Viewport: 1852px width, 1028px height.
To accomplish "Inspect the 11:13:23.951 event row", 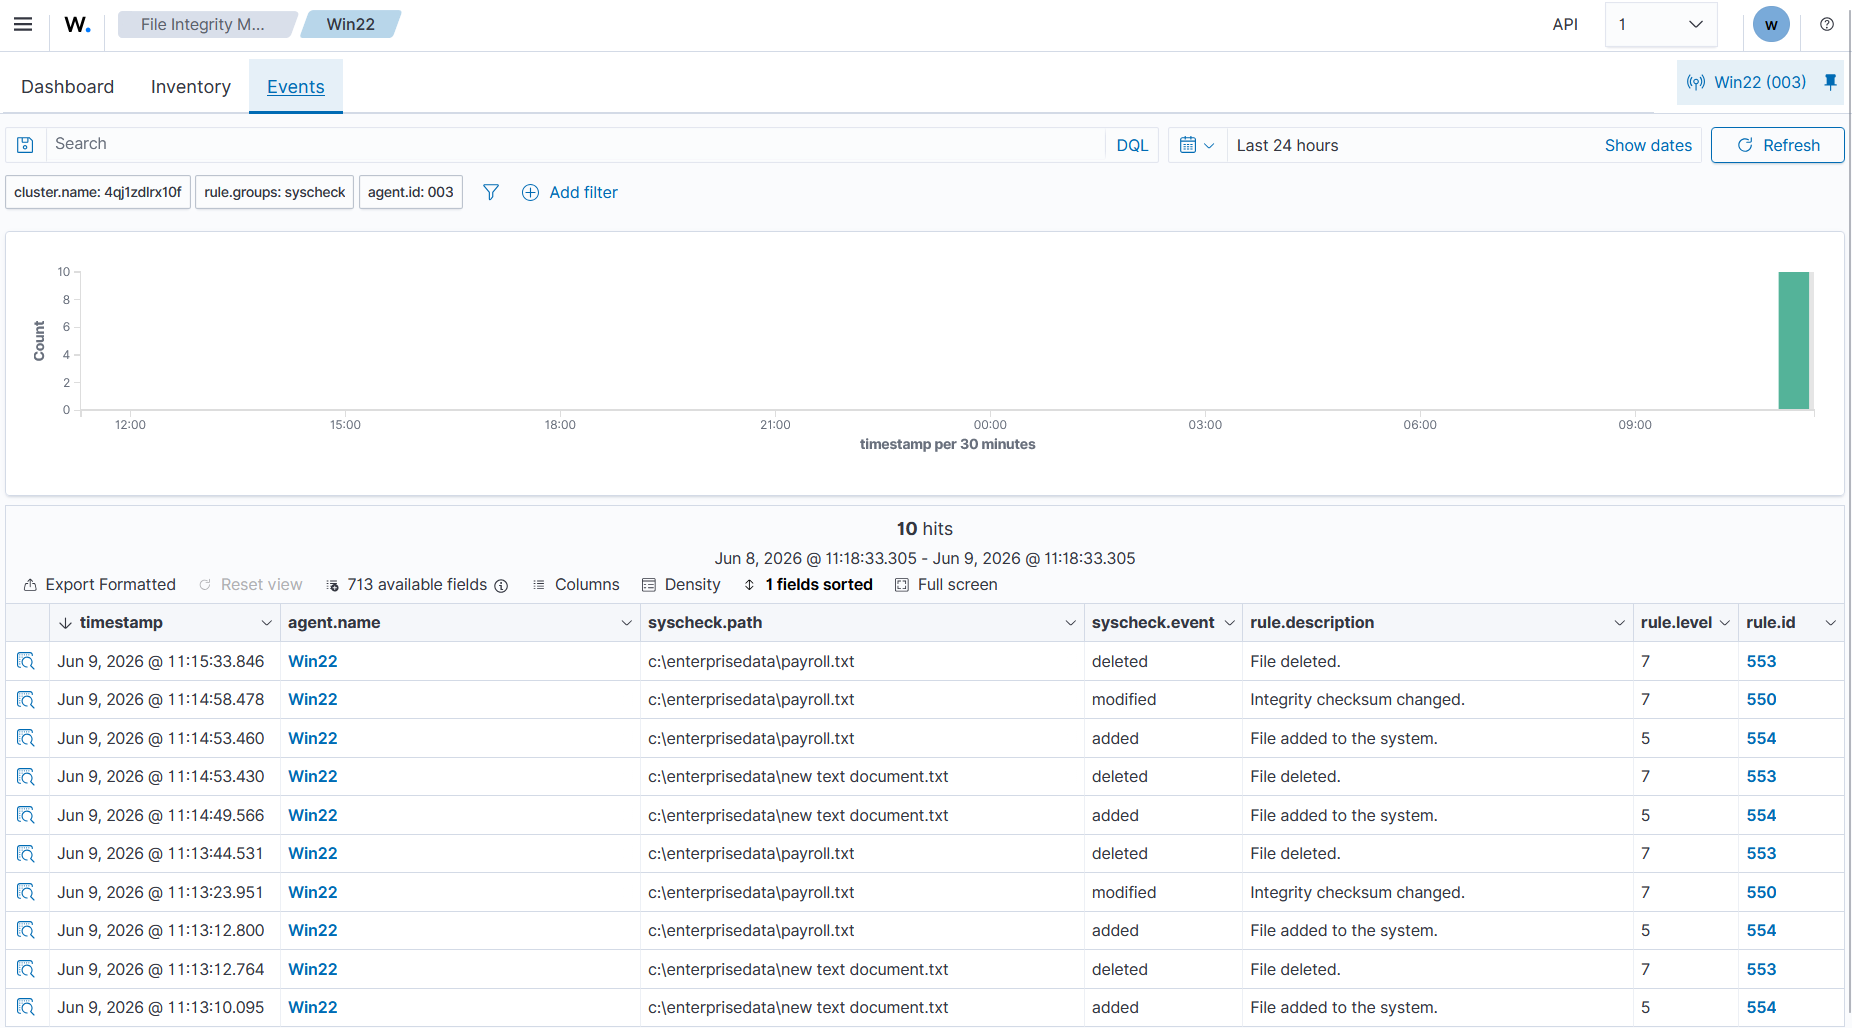I will pyautogui.click(x=26, y=892).
